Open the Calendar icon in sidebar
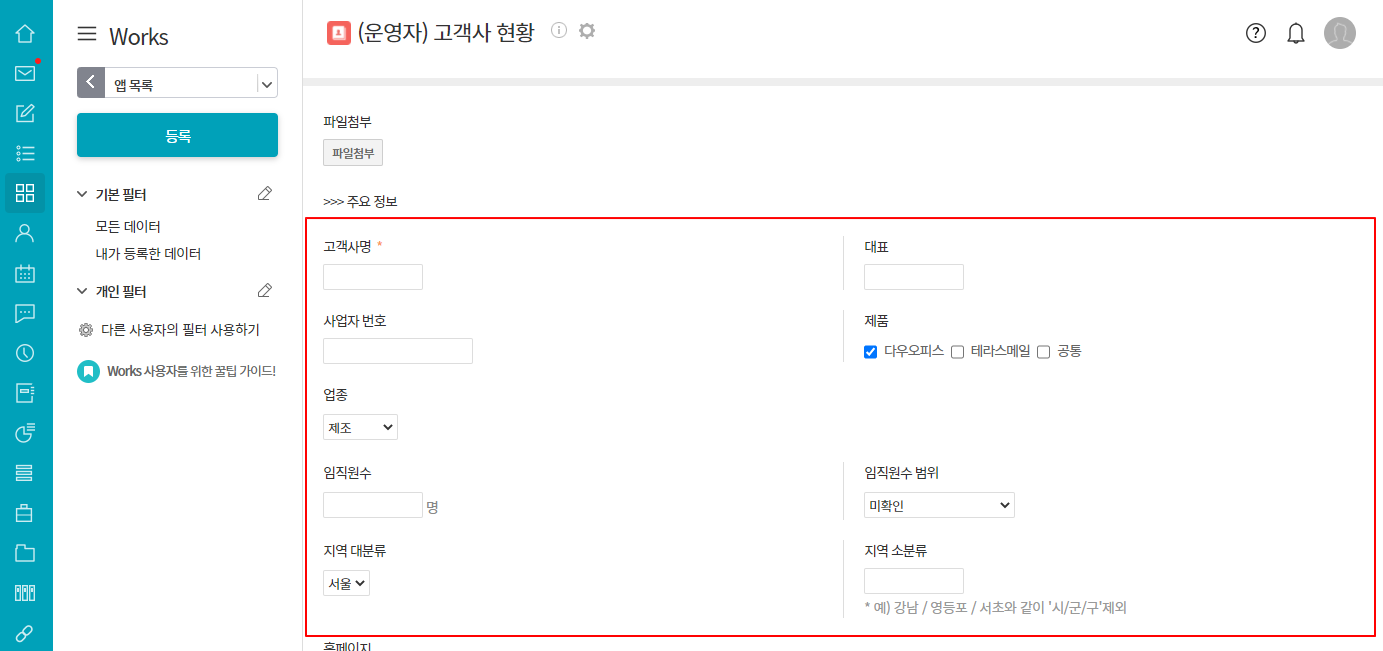 25,273
